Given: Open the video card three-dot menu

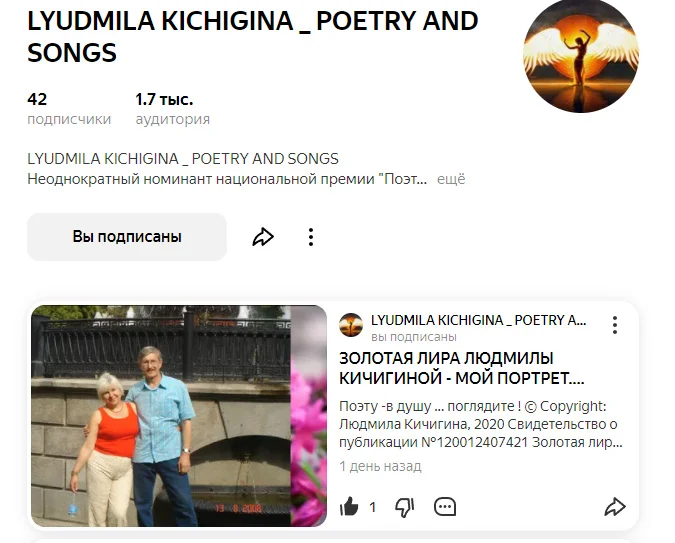Looking at the screenshot, I should [x=615, y=325].
